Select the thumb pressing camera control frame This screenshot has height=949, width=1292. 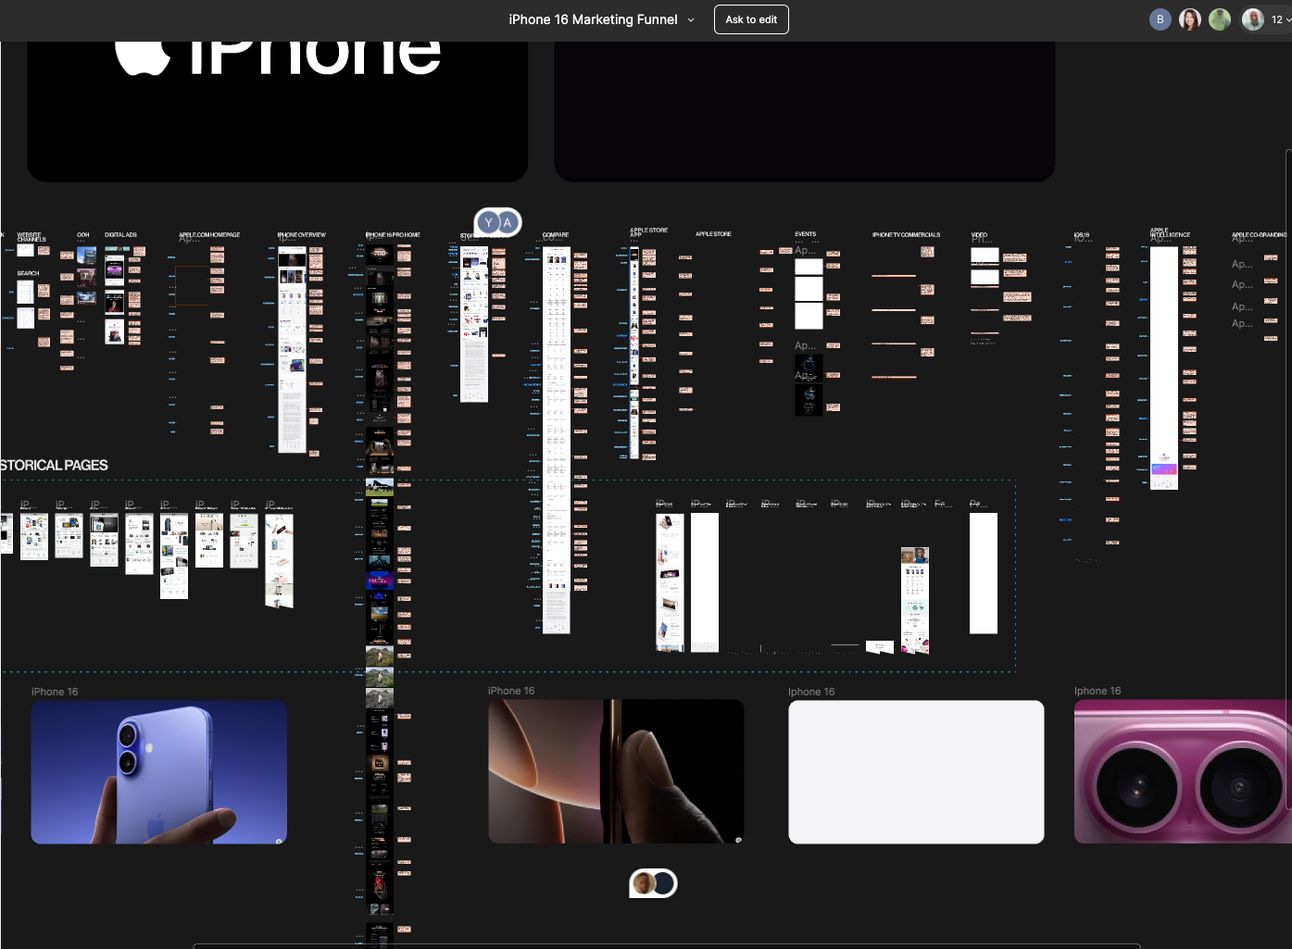tap(616, 772)
